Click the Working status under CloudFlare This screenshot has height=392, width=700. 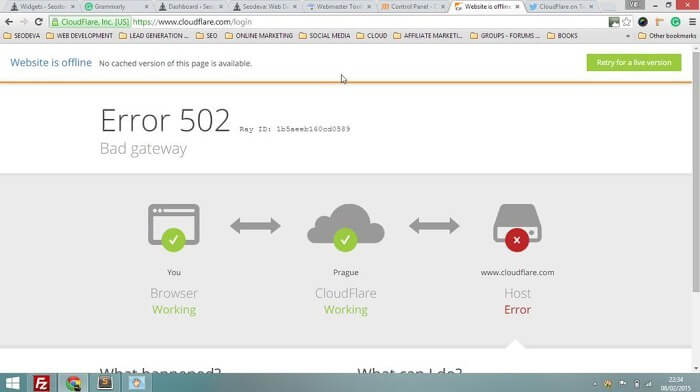pyautogui.click(x=346, y=310)
